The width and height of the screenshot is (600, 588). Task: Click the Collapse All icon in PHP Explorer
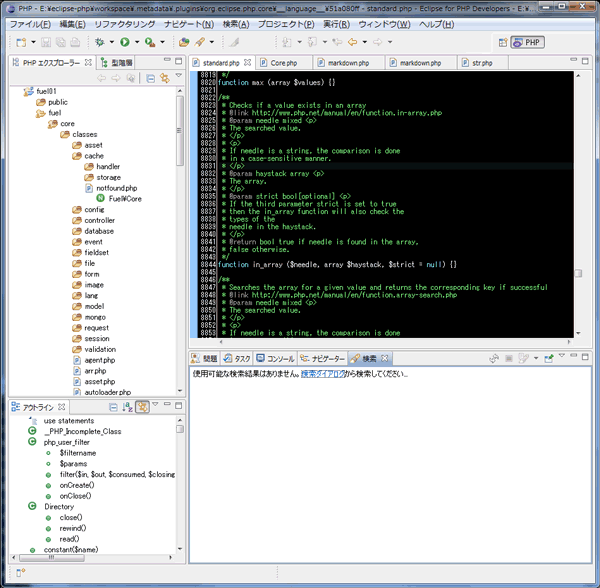[x=151, y=78]
